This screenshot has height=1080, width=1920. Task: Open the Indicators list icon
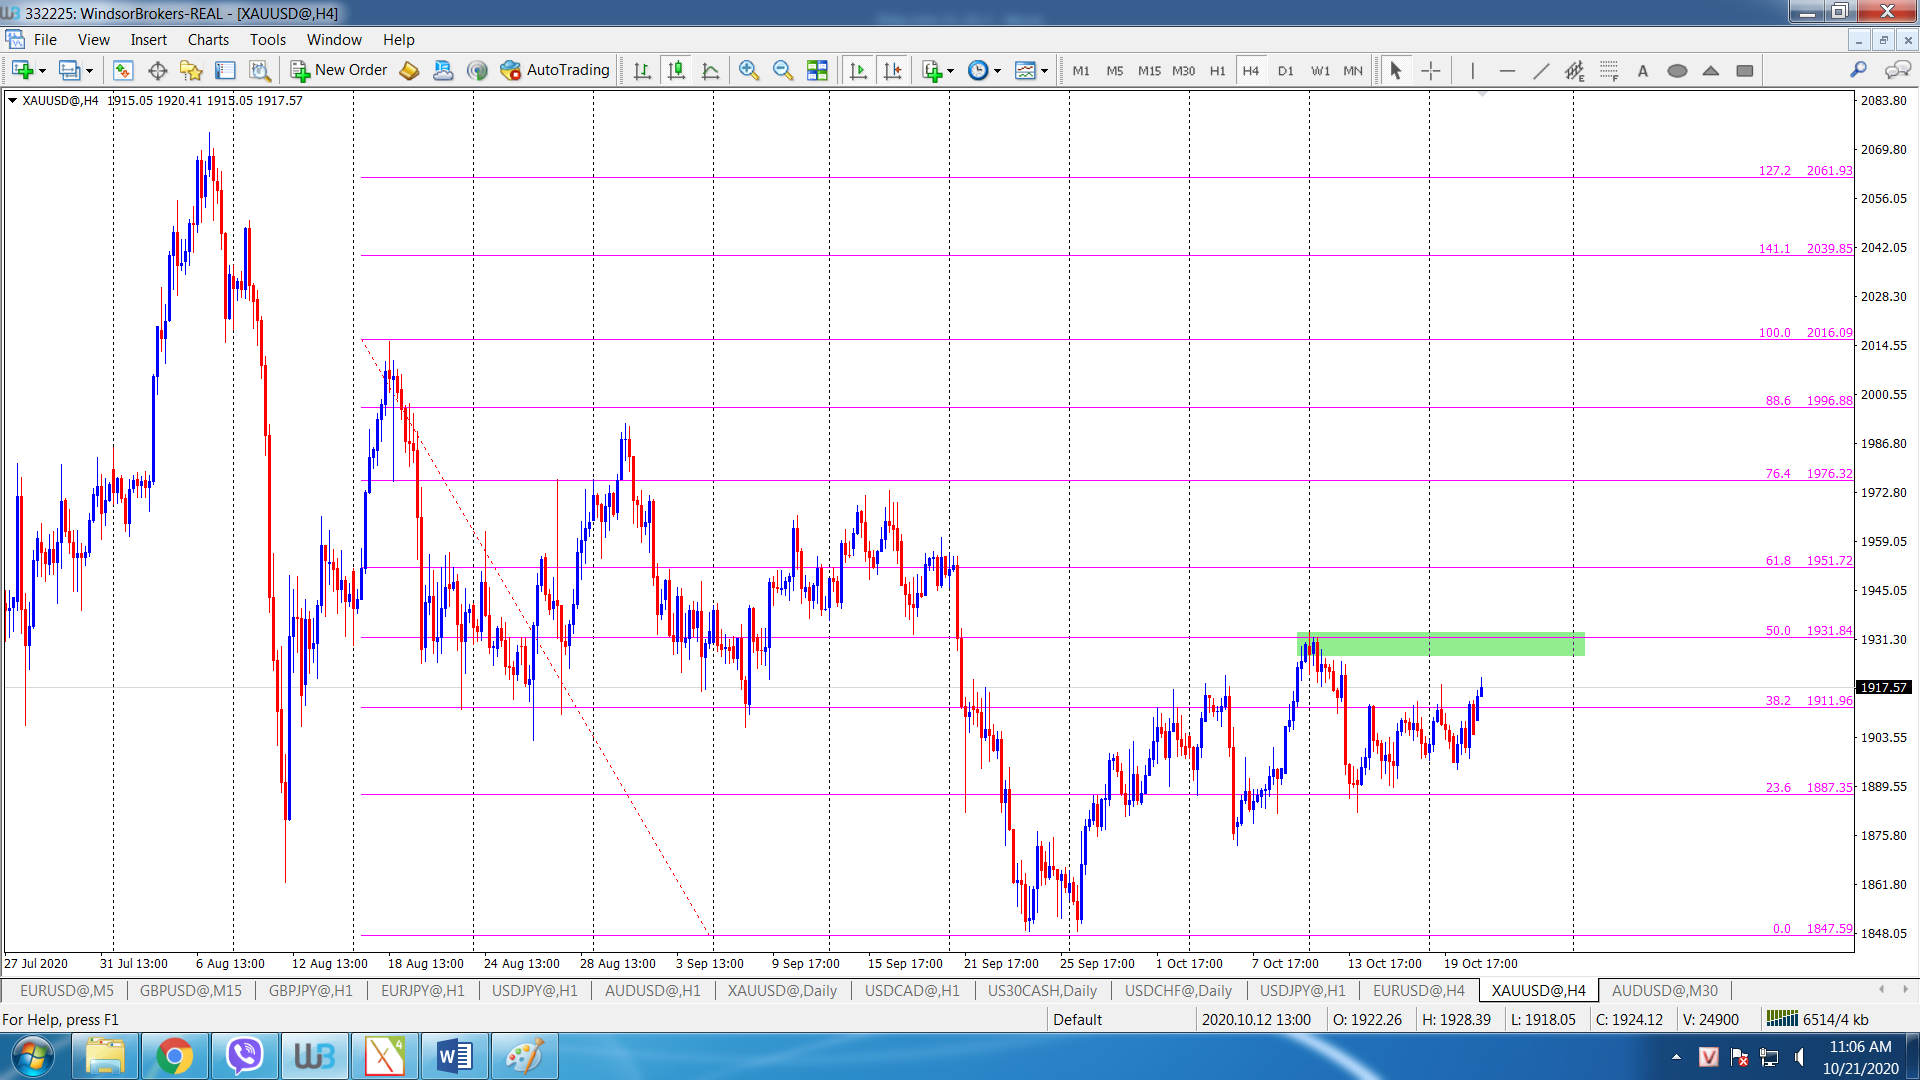tap(932, 70)
